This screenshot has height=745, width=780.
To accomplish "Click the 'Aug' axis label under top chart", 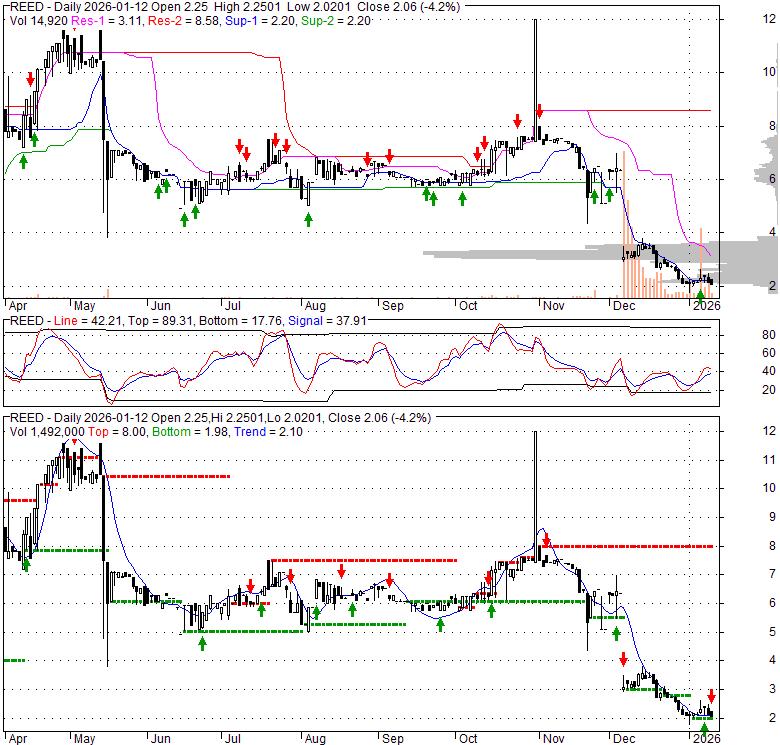I will pos(315,305).
